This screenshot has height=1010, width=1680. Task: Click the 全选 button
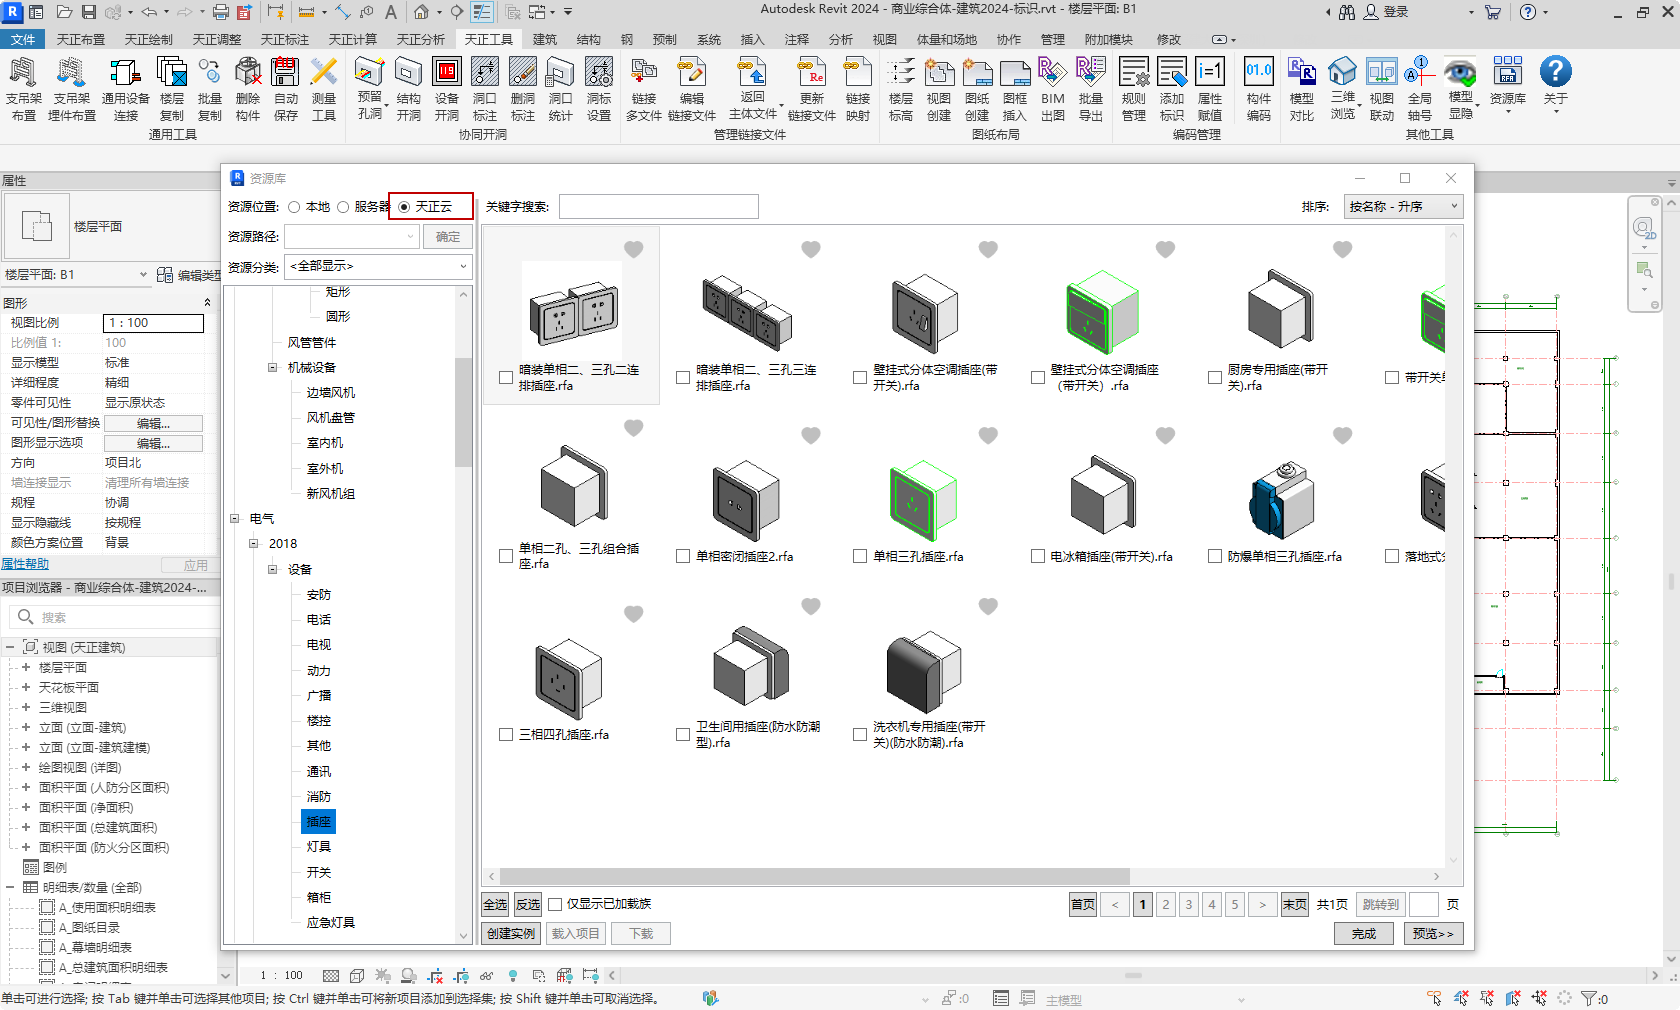click(x=495, y=904)
